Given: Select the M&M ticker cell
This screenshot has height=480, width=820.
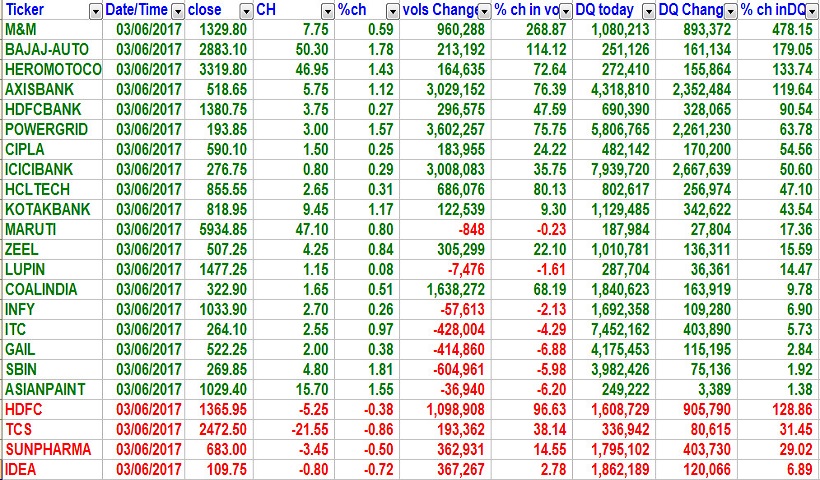Looking at the screenshot, I should tap(50, 30).
